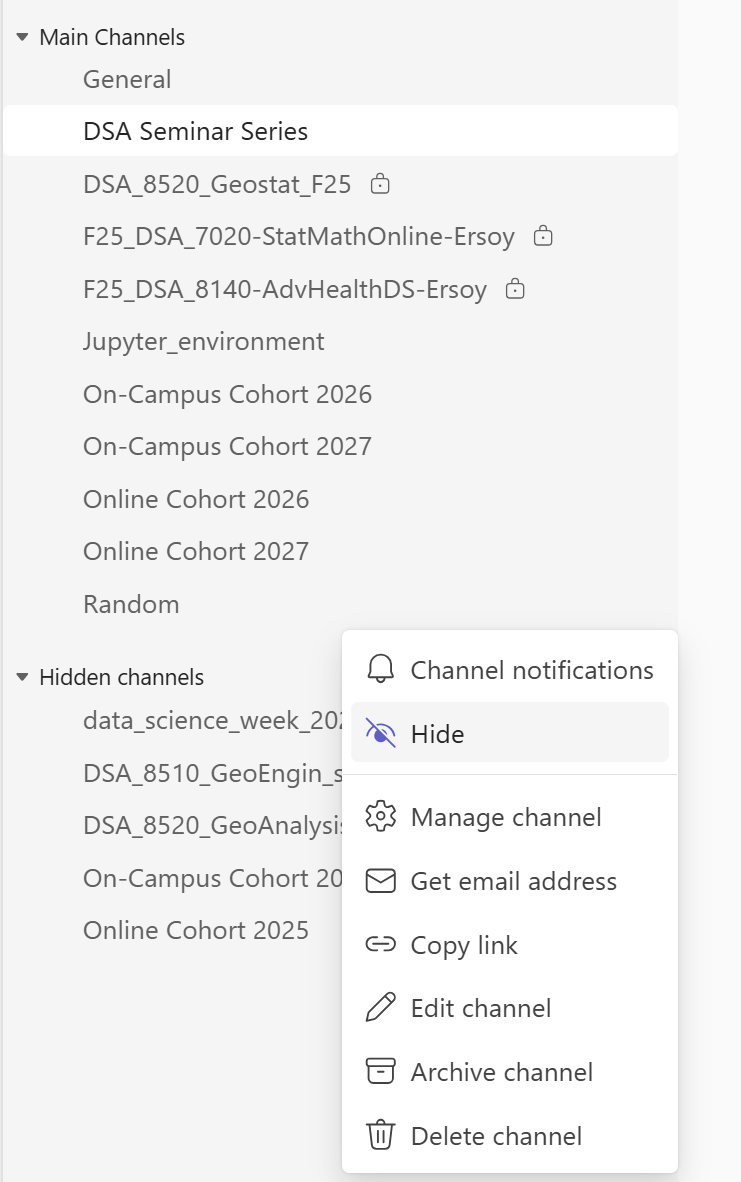Image resolution: width=741 pixels, height=1182 pixels.
Task: Click lock icon beside F25_DSA_8140-AdvHealthDS-Ersoy
Action: coord(515,289)
